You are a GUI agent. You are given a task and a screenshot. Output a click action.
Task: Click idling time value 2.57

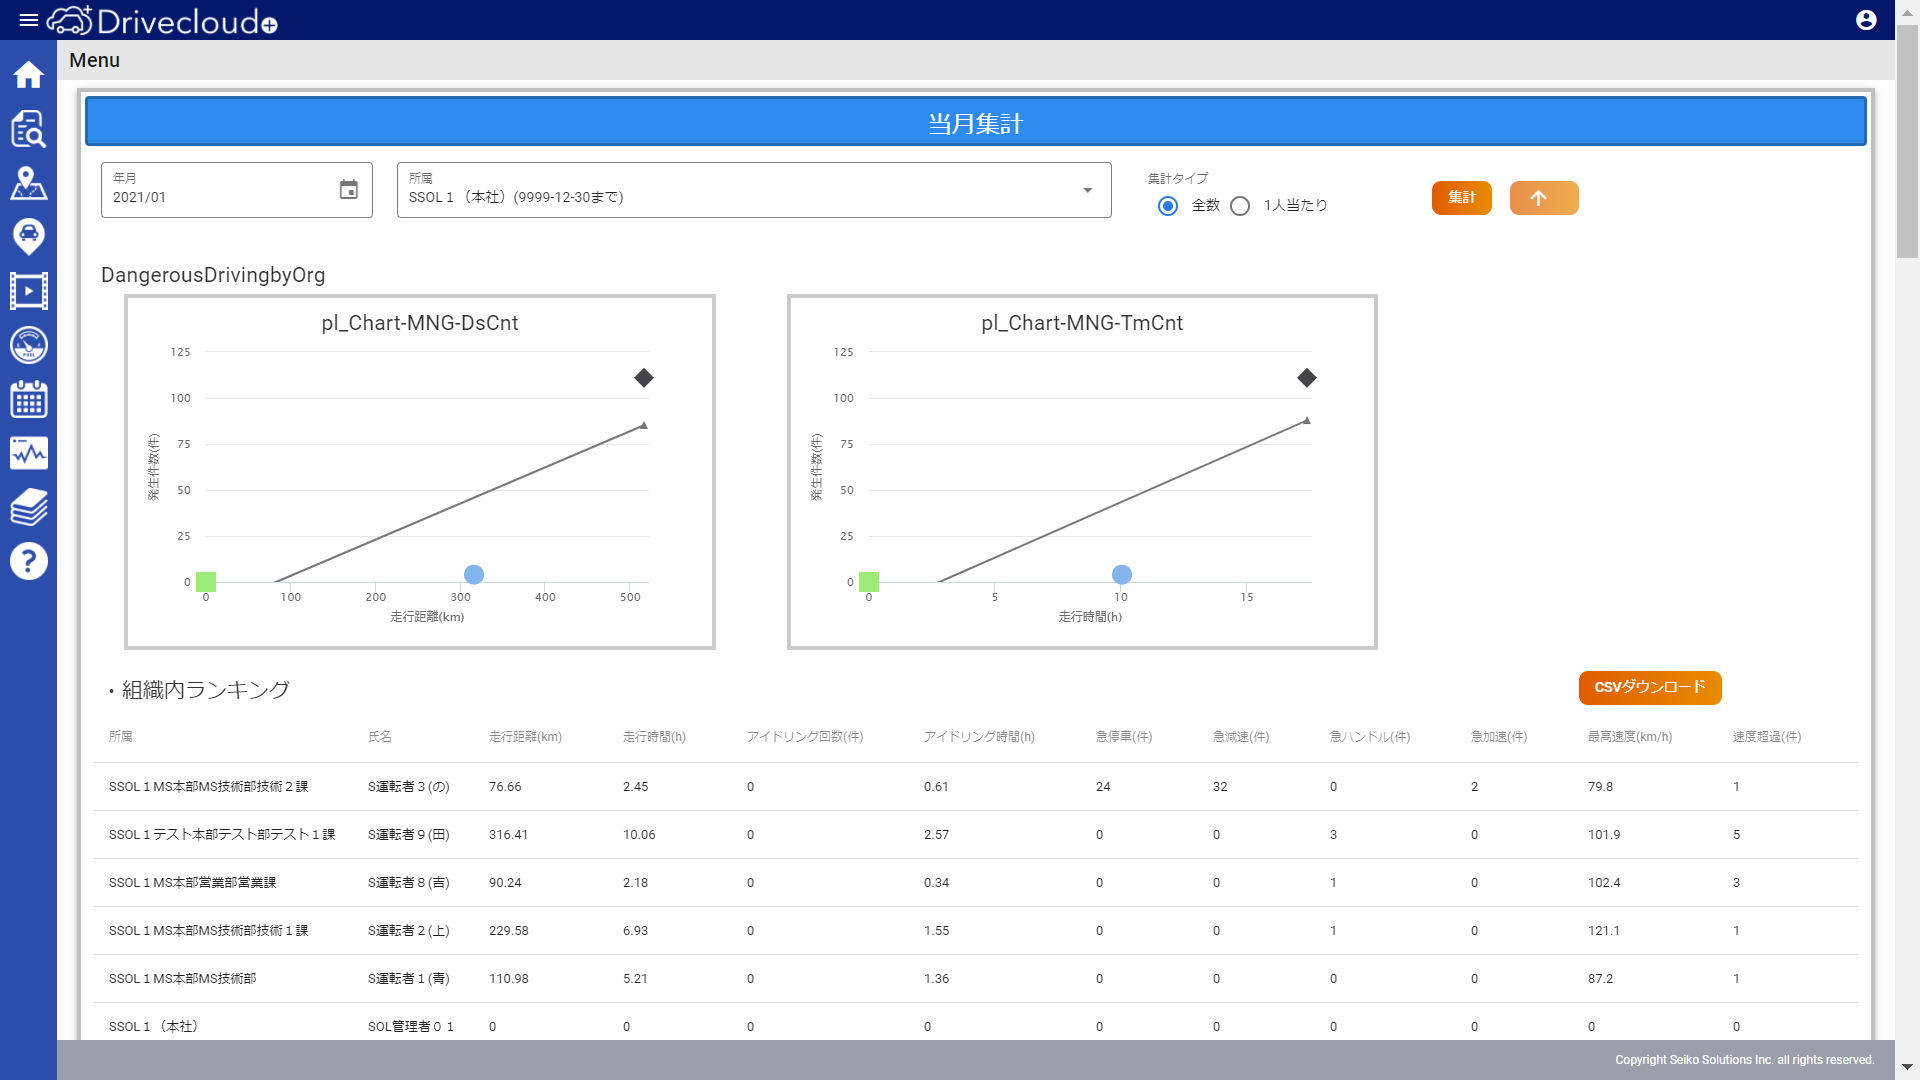coord(936,835)
